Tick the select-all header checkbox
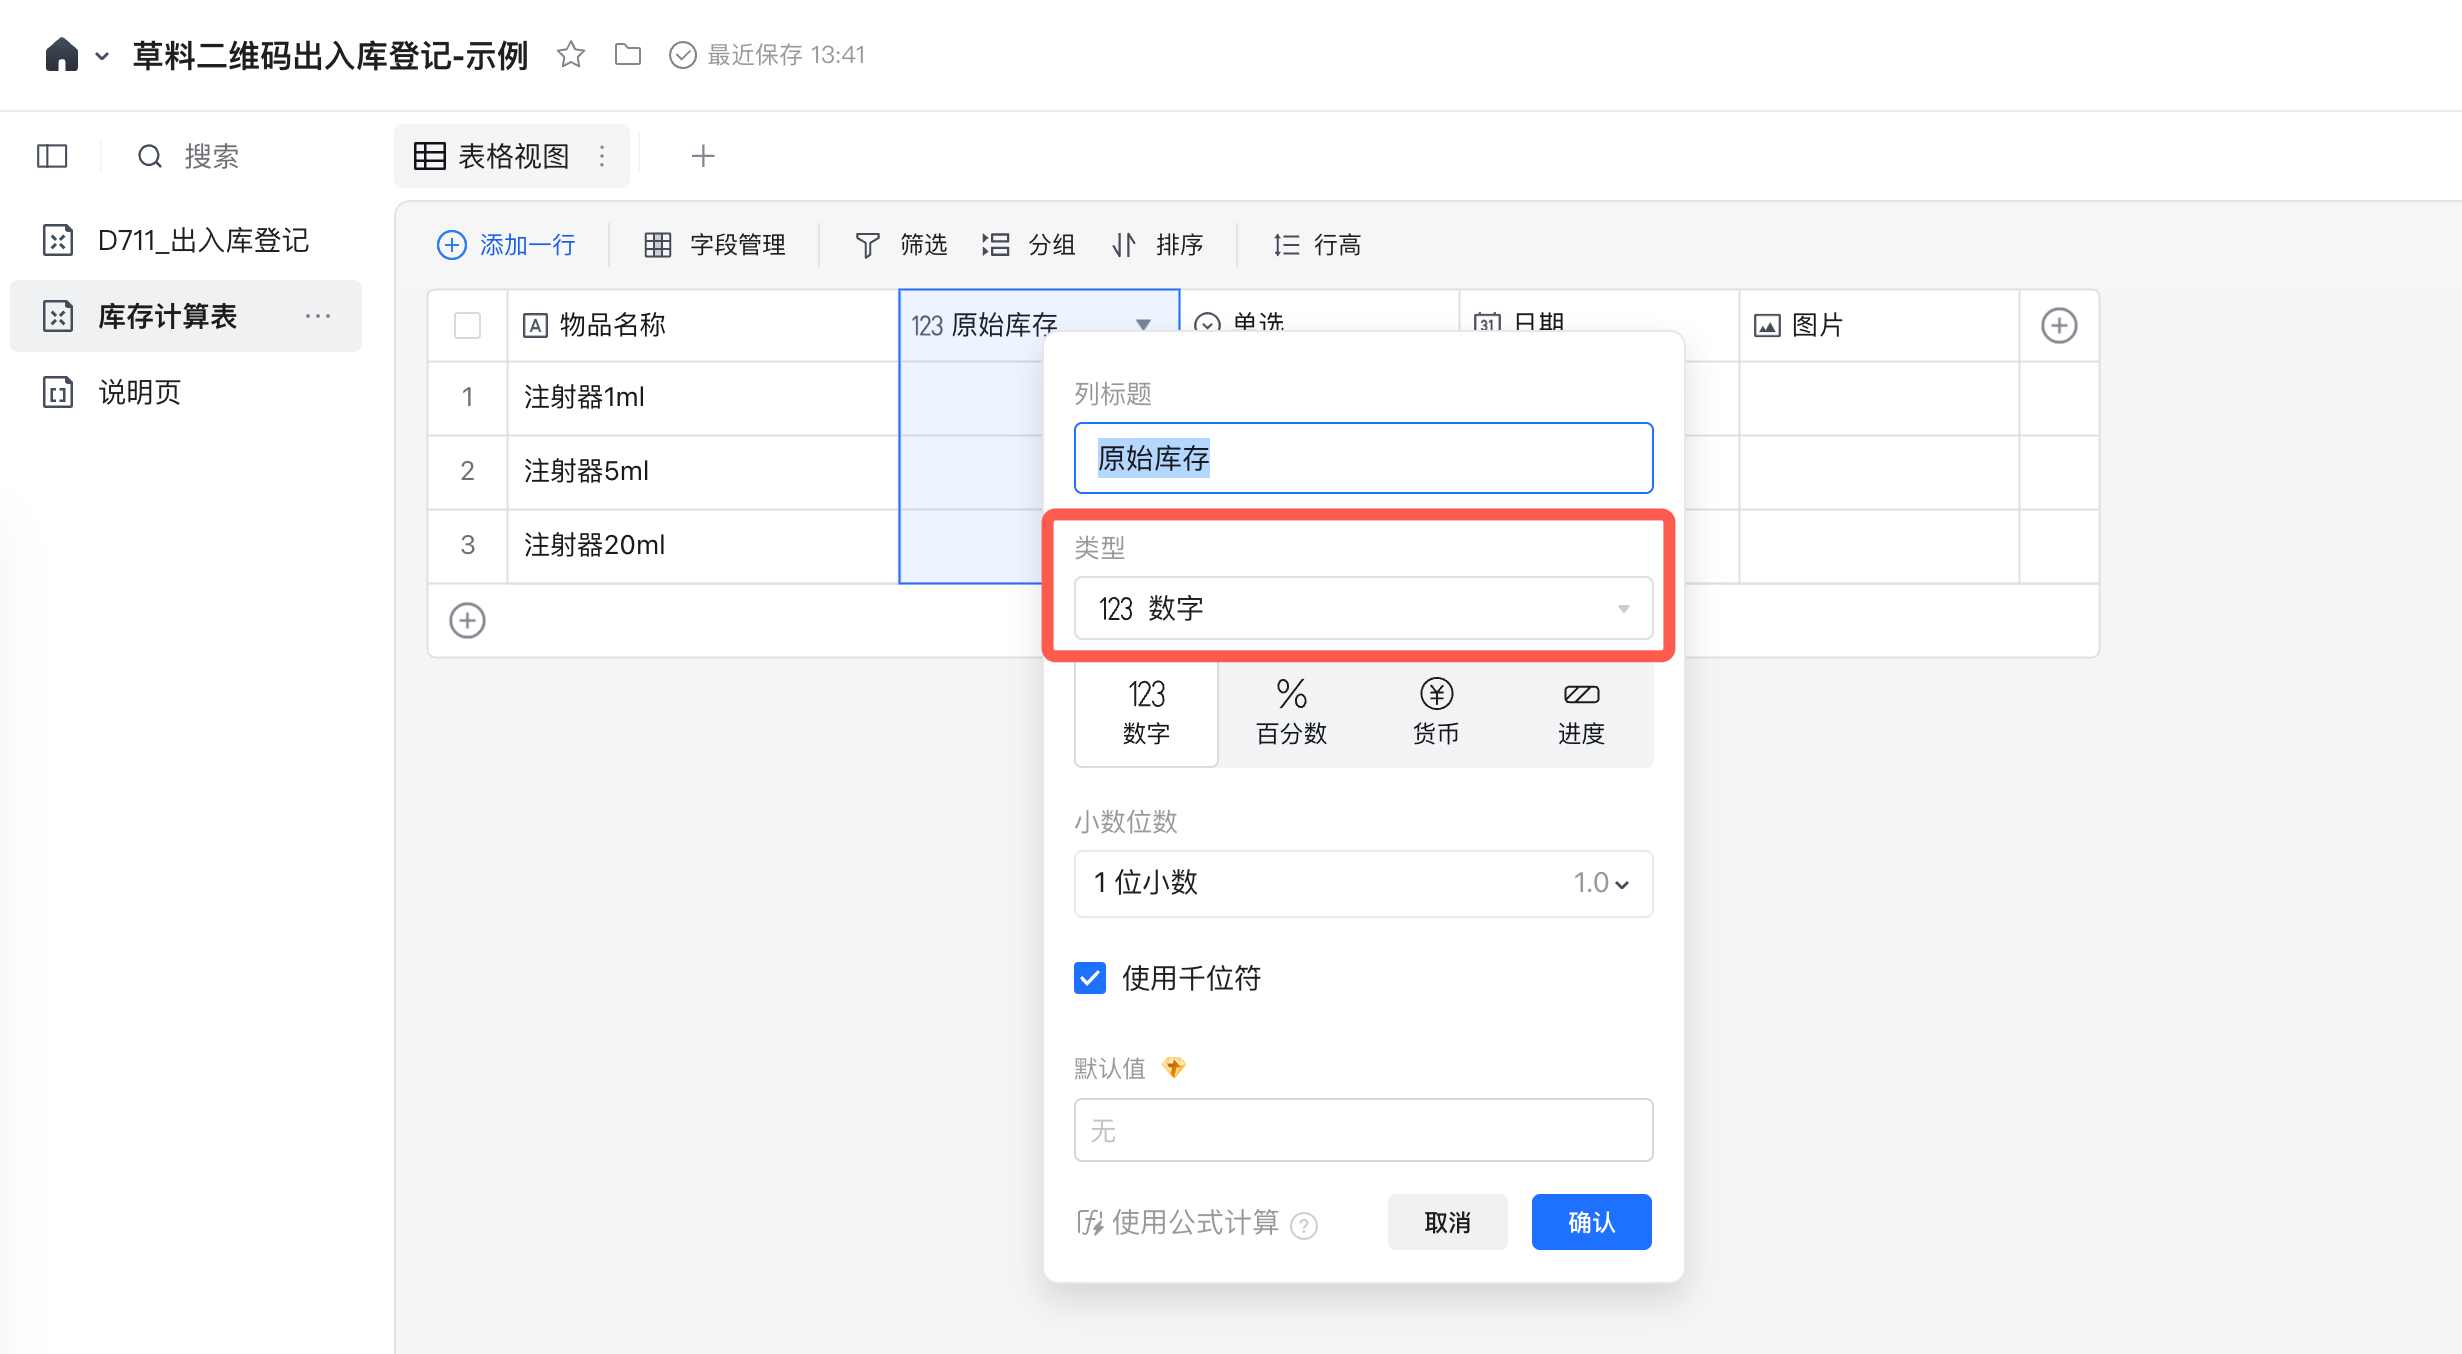The height and width of the screenshot is (1354, 2462). click(467, 325)
